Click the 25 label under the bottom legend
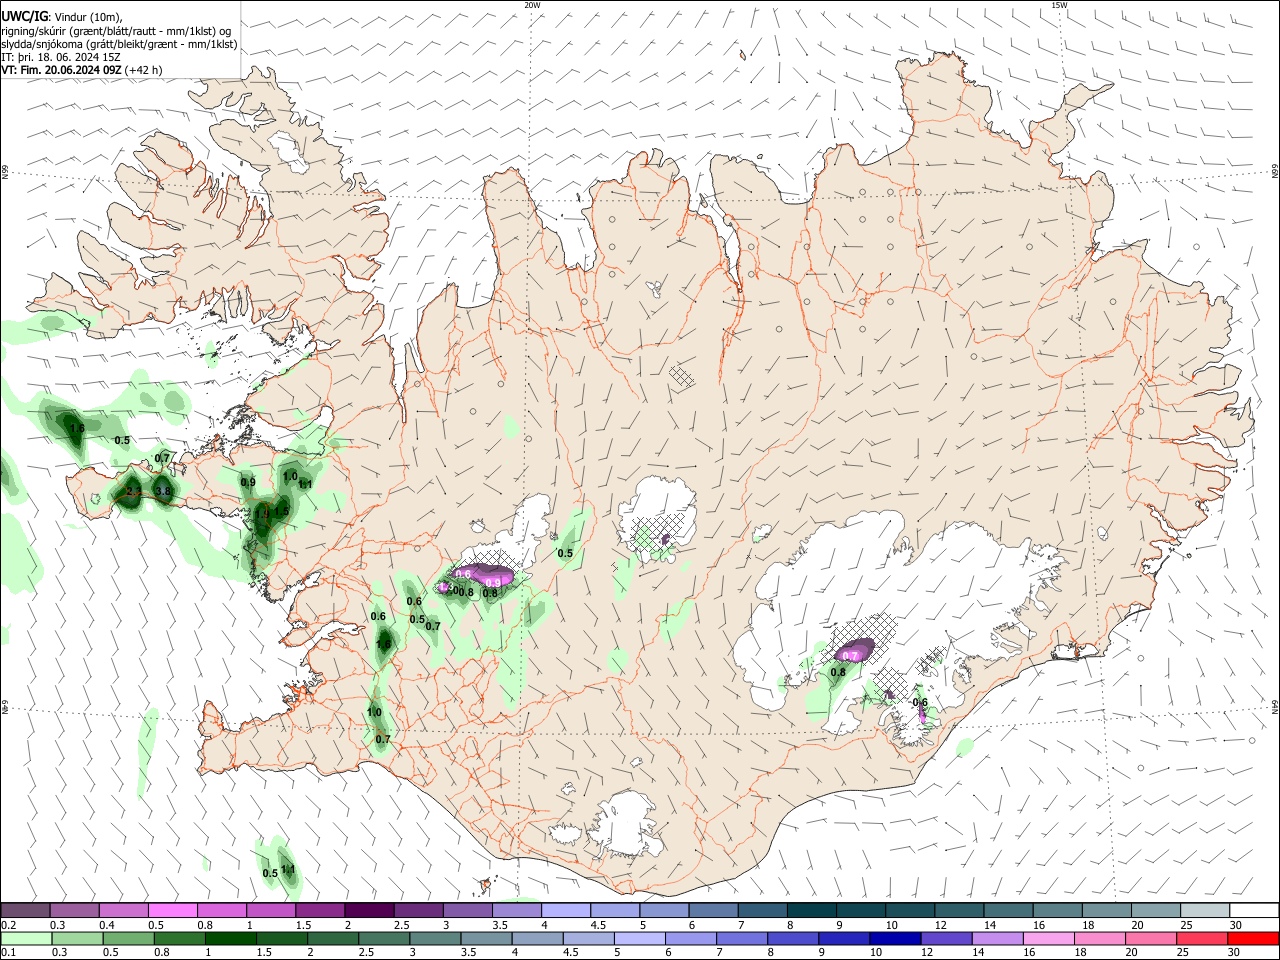1280x960 pixels. coord(1182,953)
